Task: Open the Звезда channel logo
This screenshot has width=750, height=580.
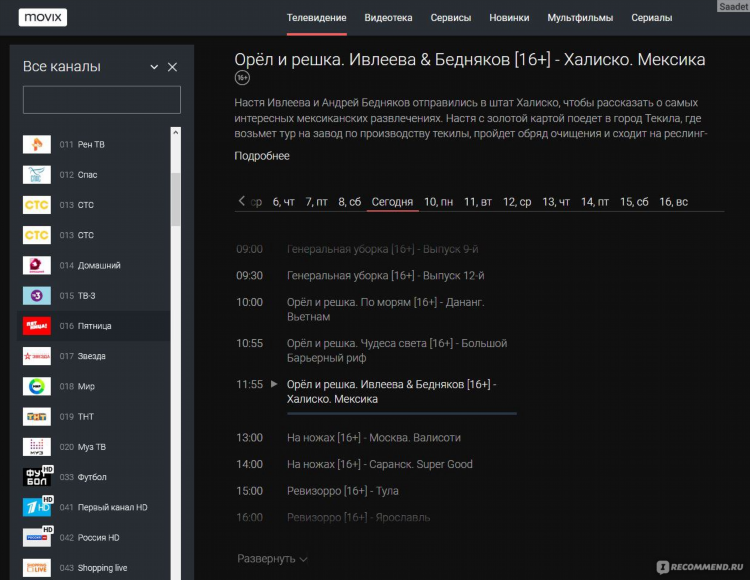Action: click(37, 356)
